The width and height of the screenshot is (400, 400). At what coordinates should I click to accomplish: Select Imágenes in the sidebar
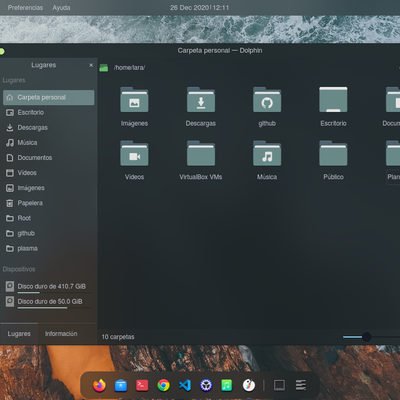point(49,188)
